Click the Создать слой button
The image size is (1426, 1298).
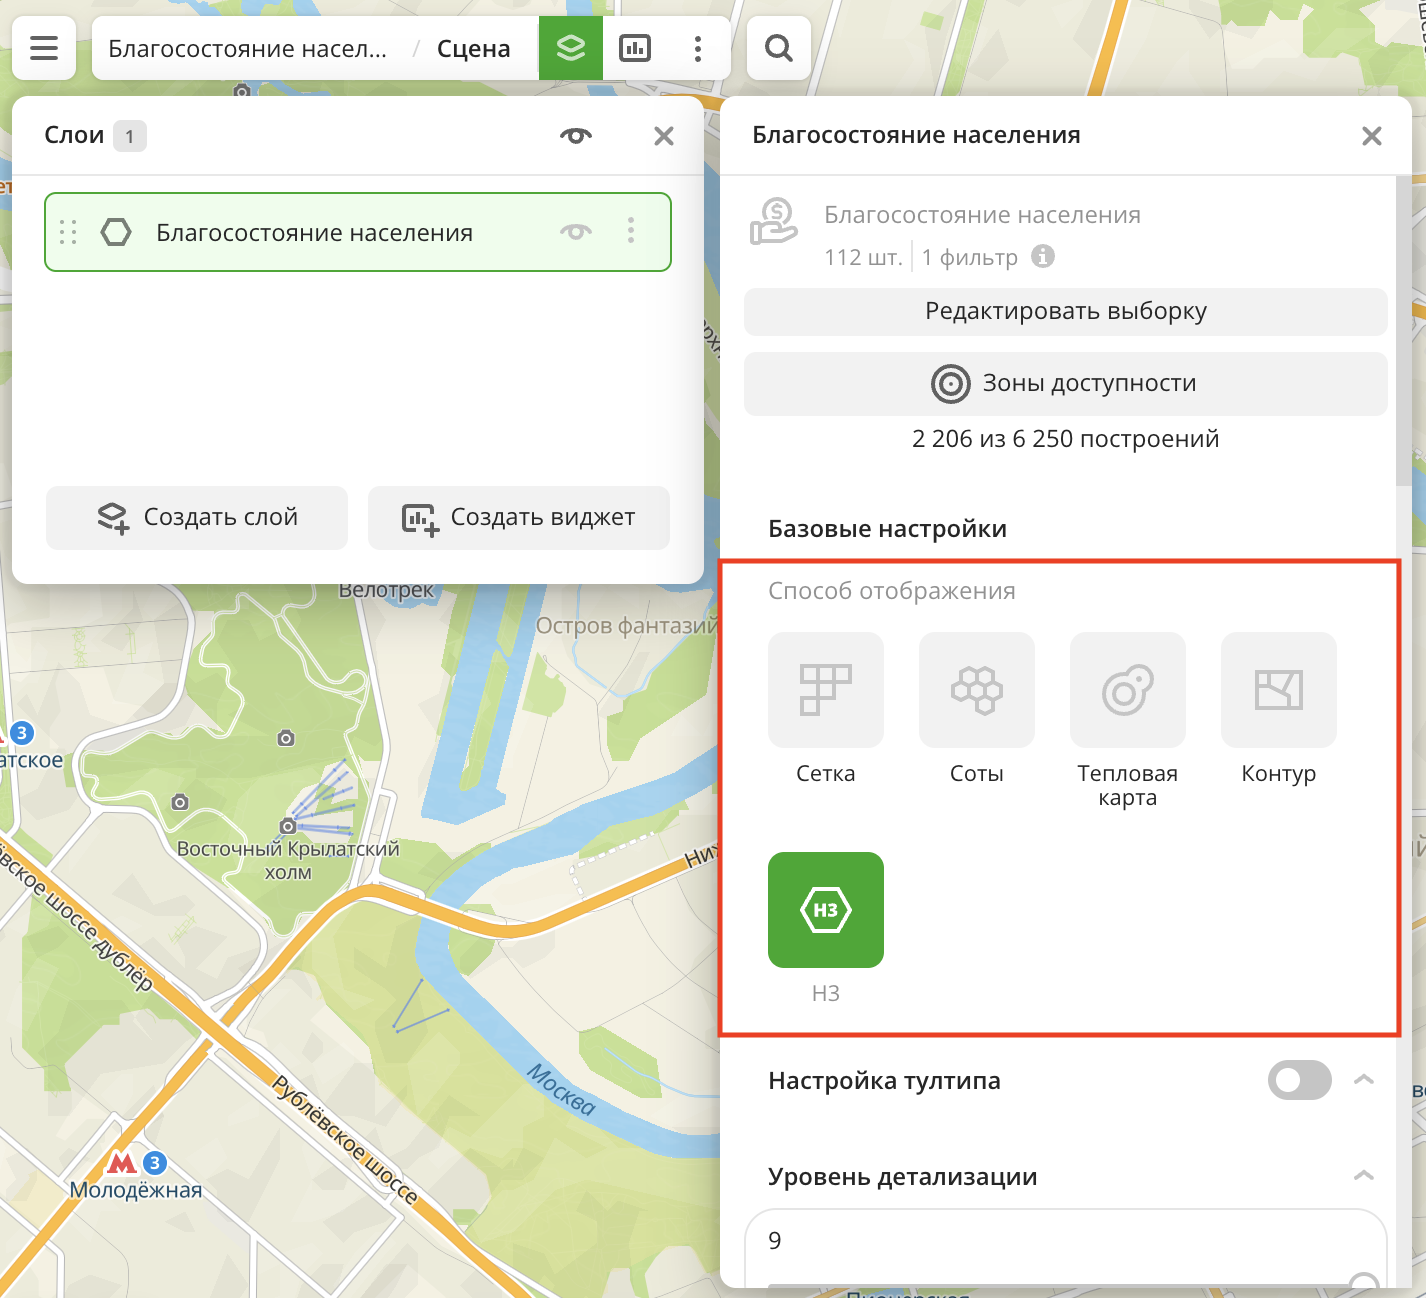(197, 517)
